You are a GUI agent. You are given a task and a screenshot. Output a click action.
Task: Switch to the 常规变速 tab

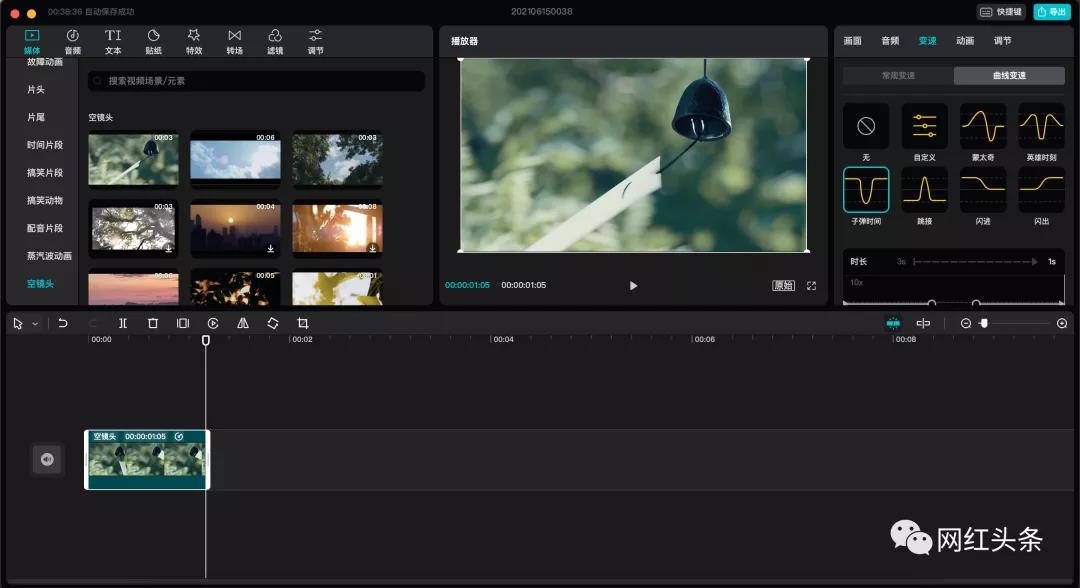[x=898, y=76]
